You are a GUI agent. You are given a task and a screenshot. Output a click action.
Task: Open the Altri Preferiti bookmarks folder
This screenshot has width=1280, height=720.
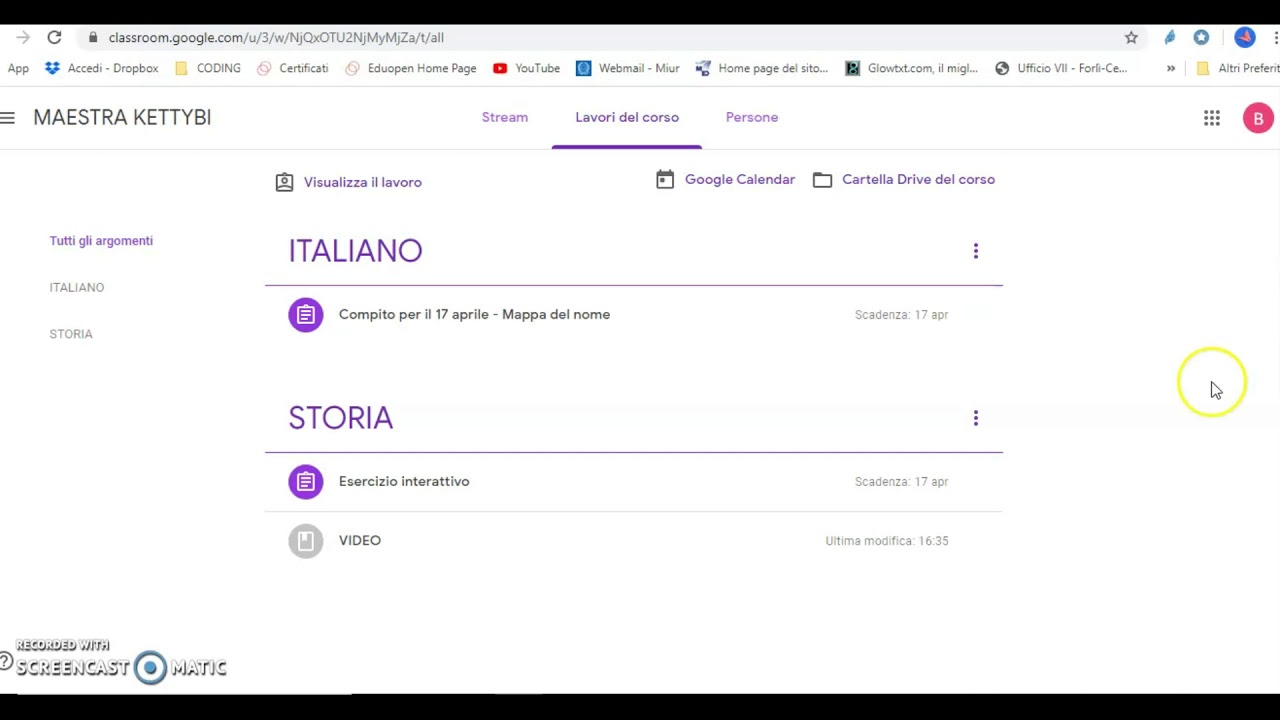[x=1238, y=68]
